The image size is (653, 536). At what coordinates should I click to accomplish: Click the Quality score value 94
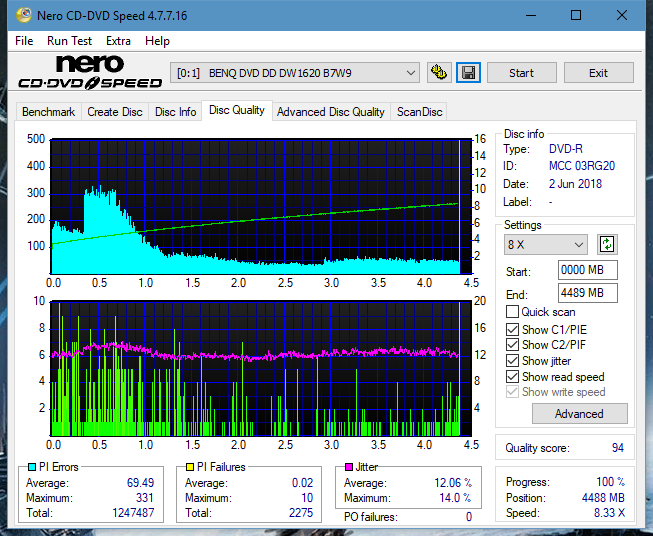[618, 448]
